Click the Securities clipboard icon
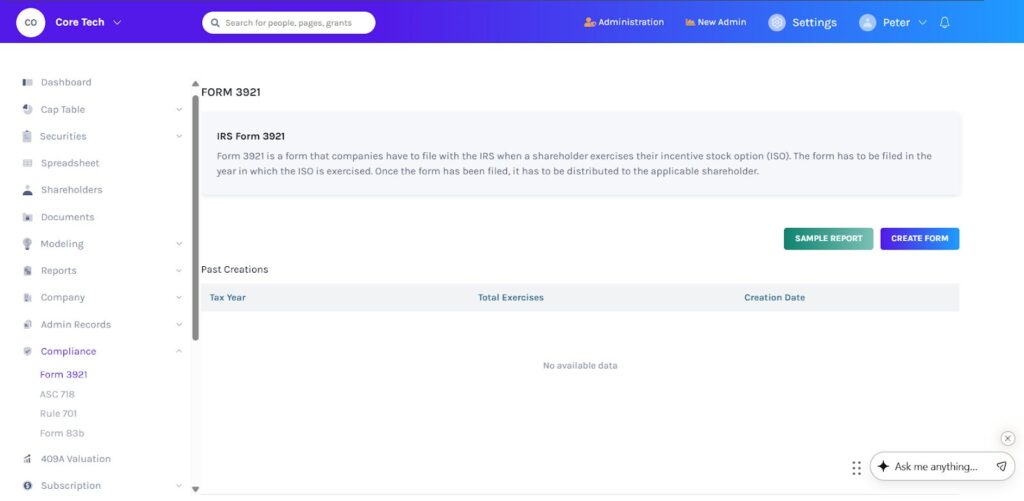This screenshot has height=501, width=1024. coord(27,136)
